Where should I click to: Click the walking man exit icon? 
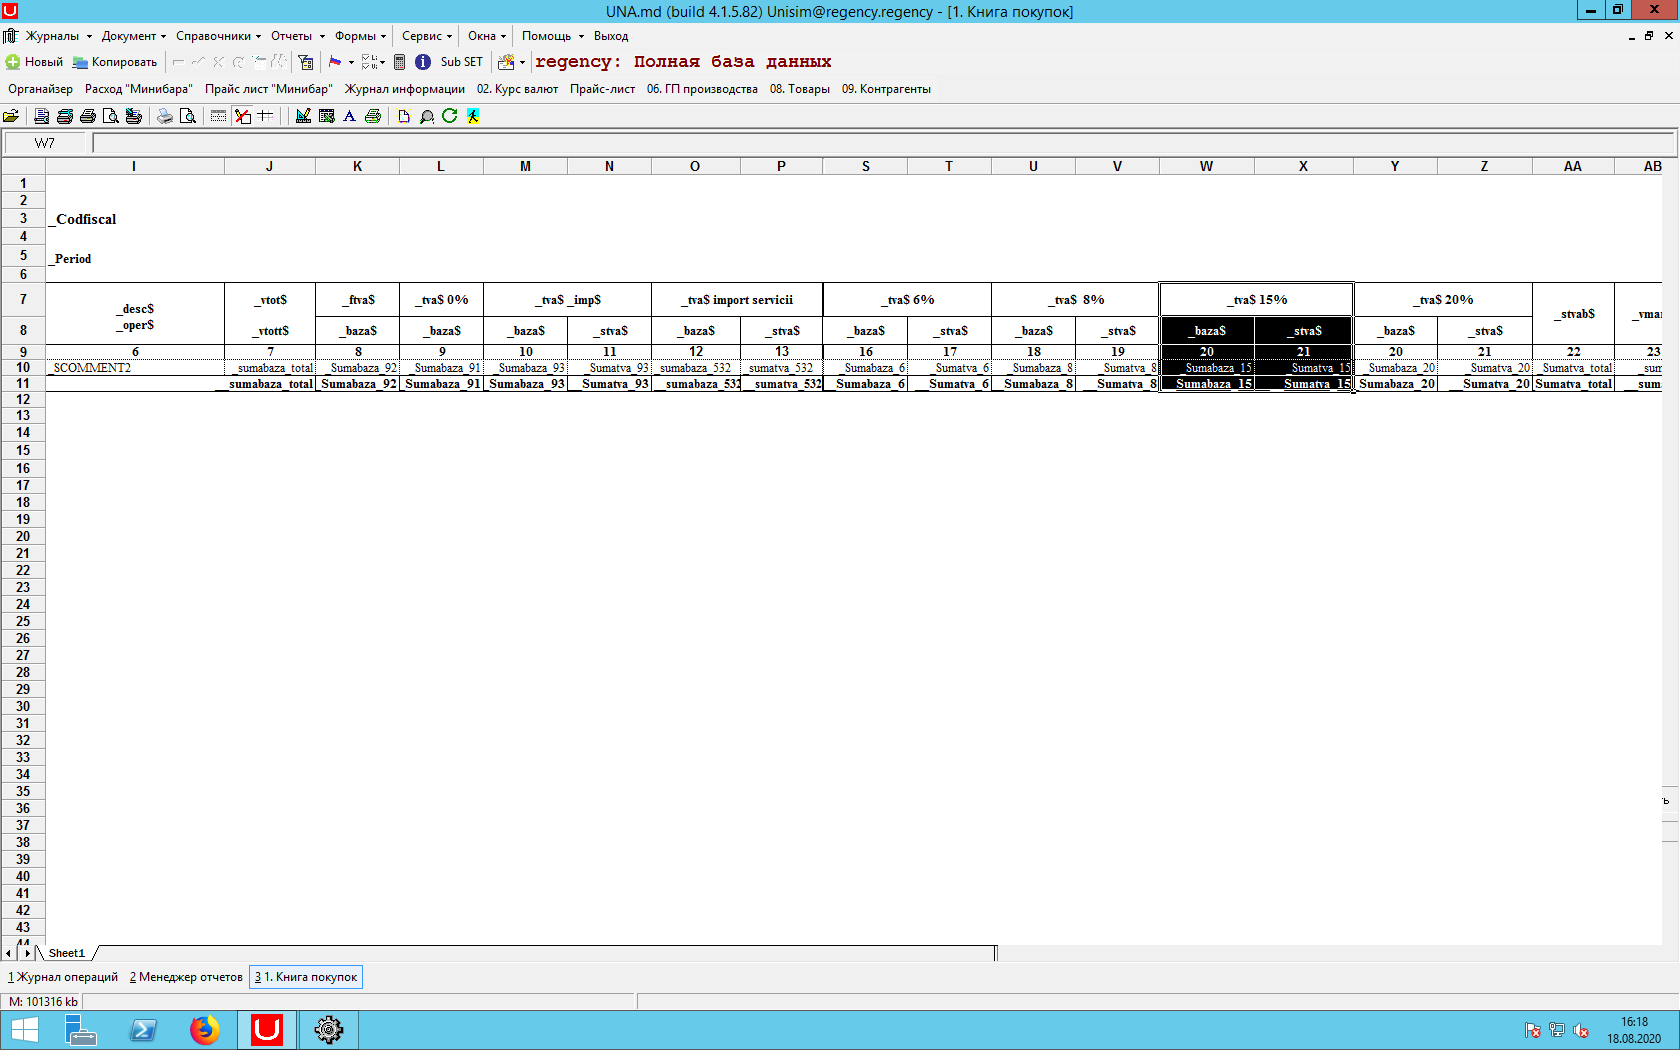click(473, 116)
